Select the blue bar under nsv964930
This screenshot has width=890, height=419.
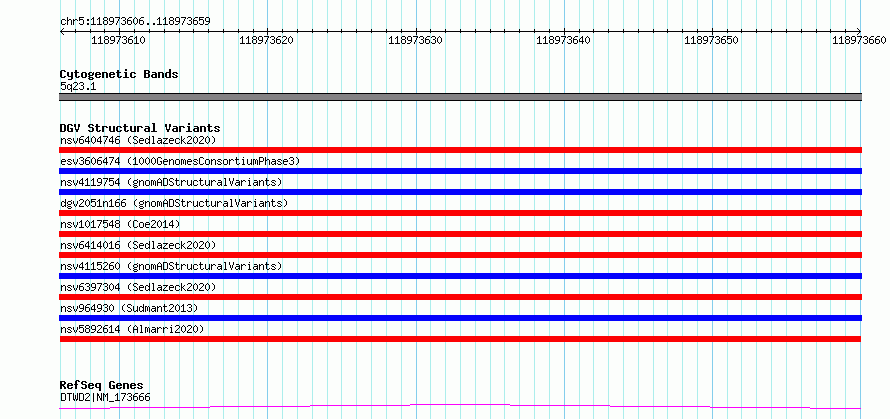pyautogui.click(x=460, y=318)
